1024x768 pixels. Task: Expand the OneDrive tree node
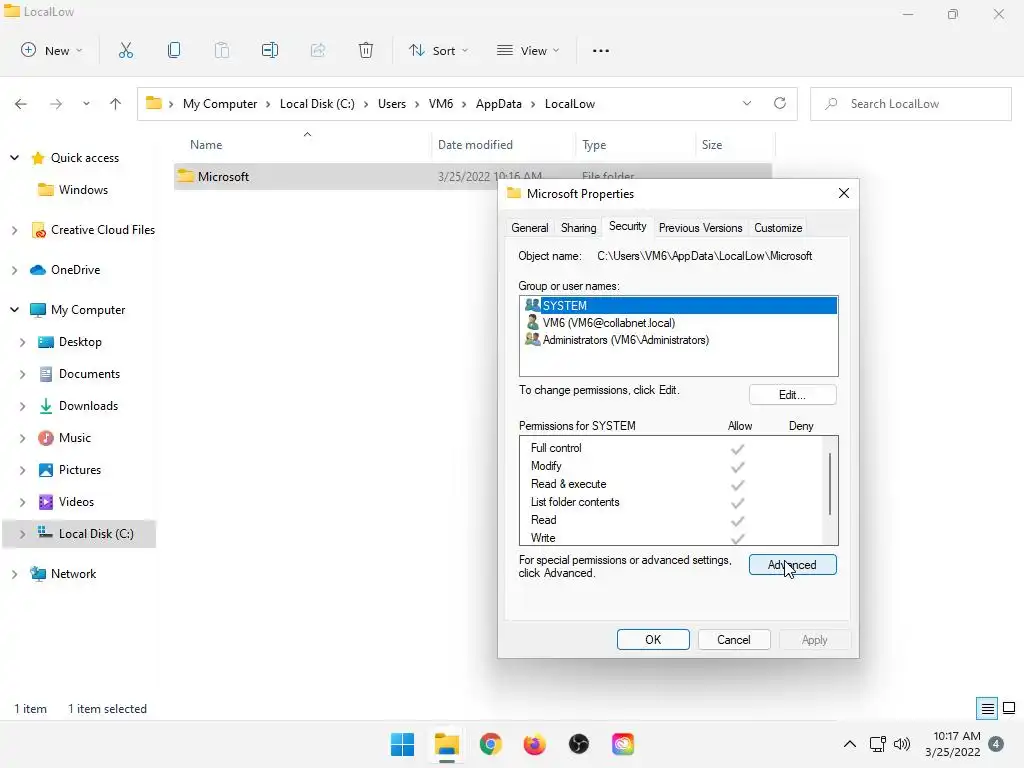pyautogui.click(x=14, y=270)
